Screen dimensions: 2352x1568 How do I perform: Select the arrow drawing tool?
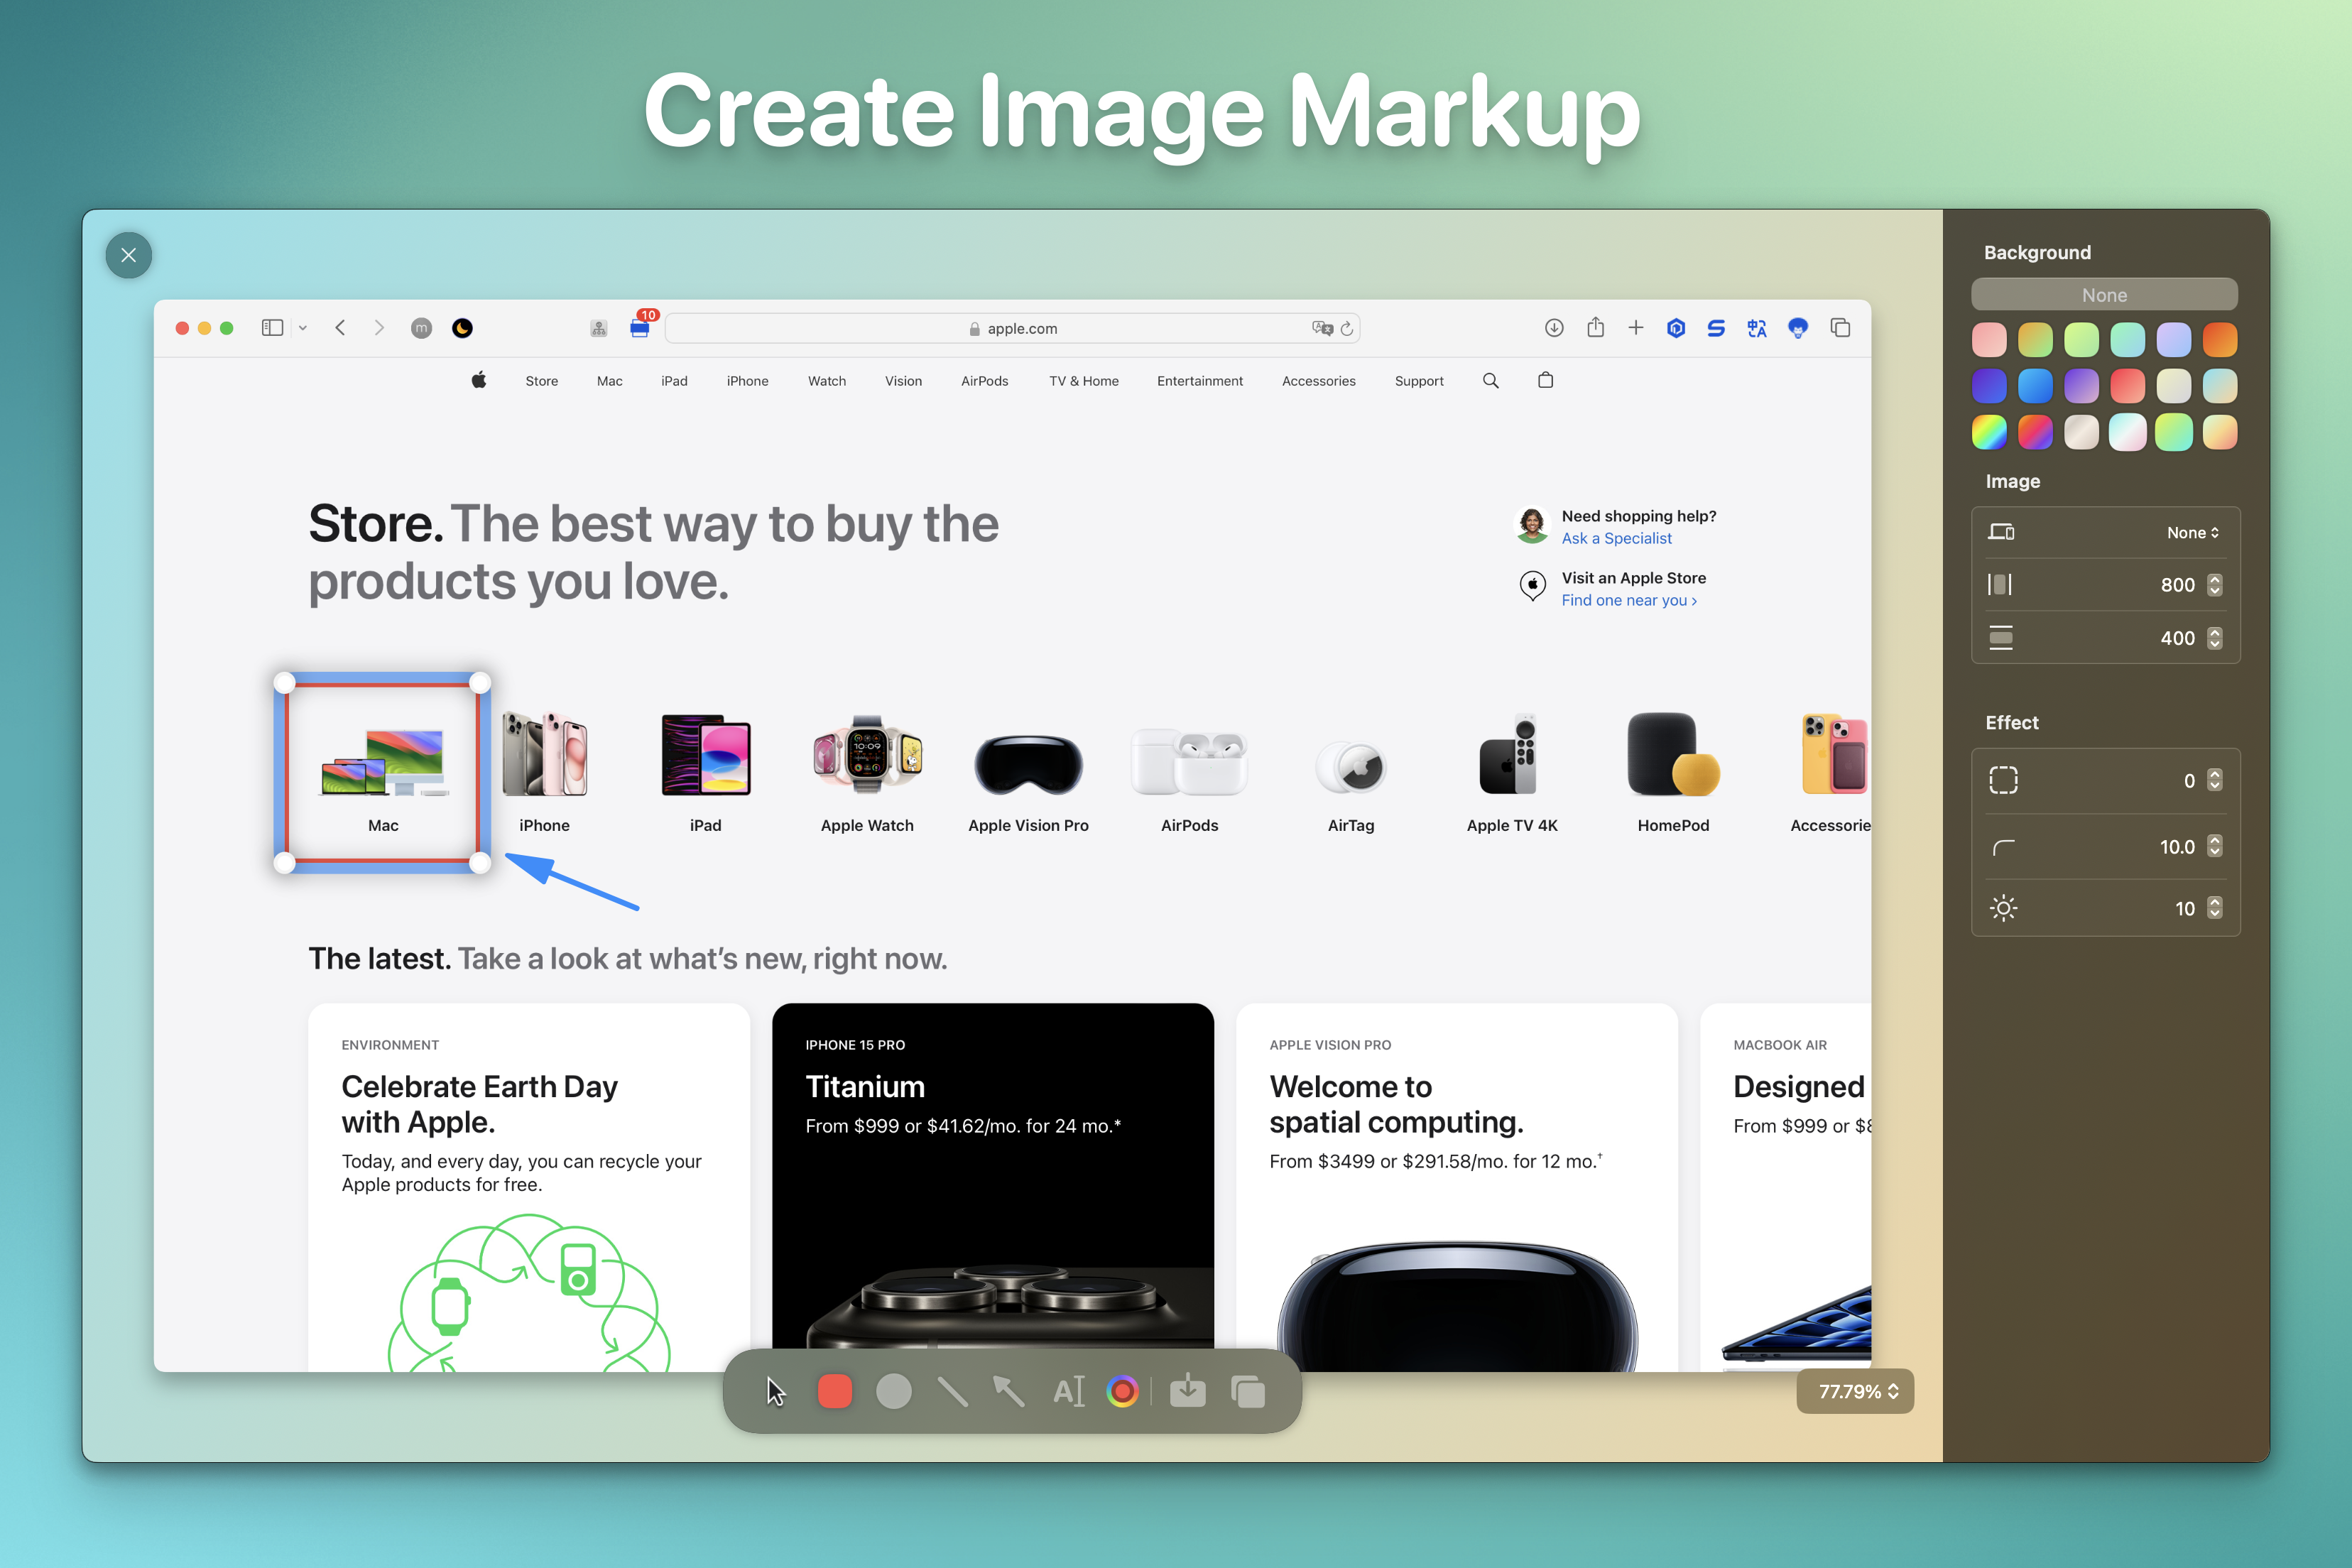(x=1009, y=1391)
